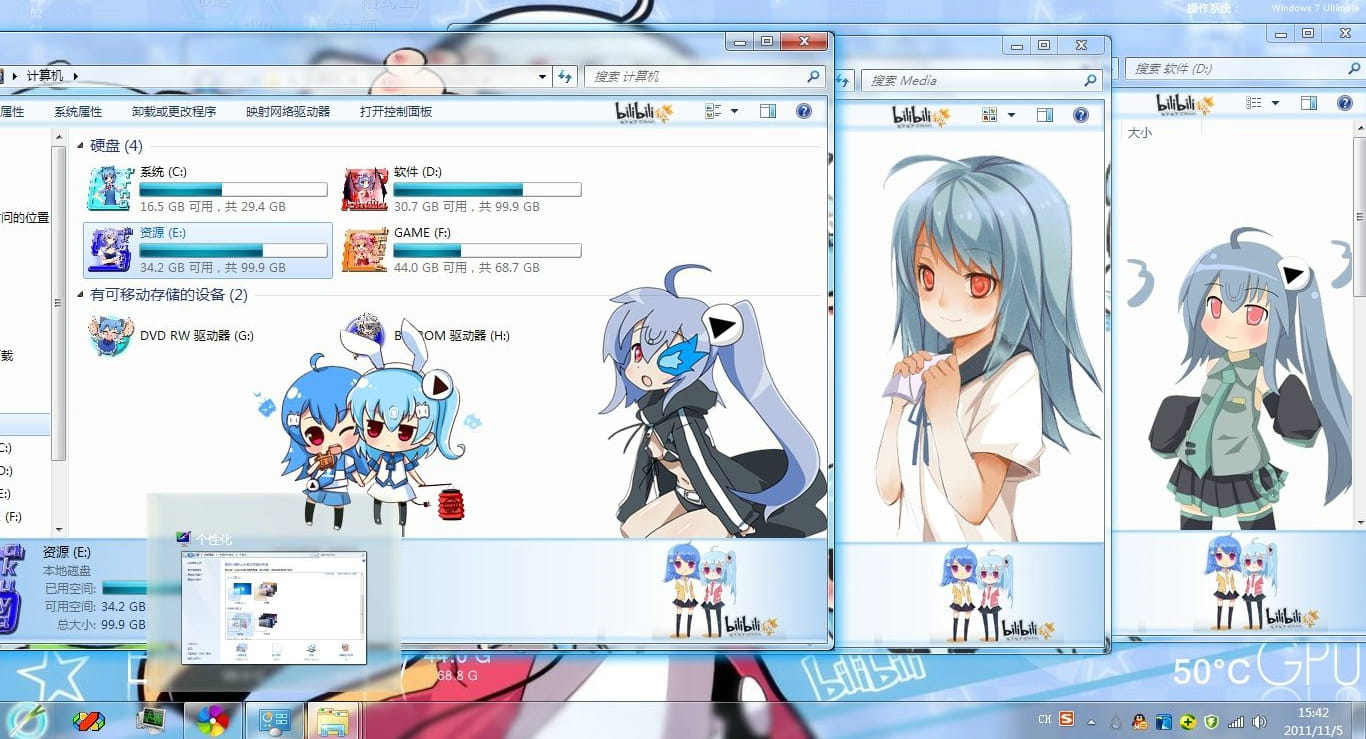Click 卸载或更改程序 in the toolbar
This screenshot has height=739, width=1366.
tap(174, 112)
